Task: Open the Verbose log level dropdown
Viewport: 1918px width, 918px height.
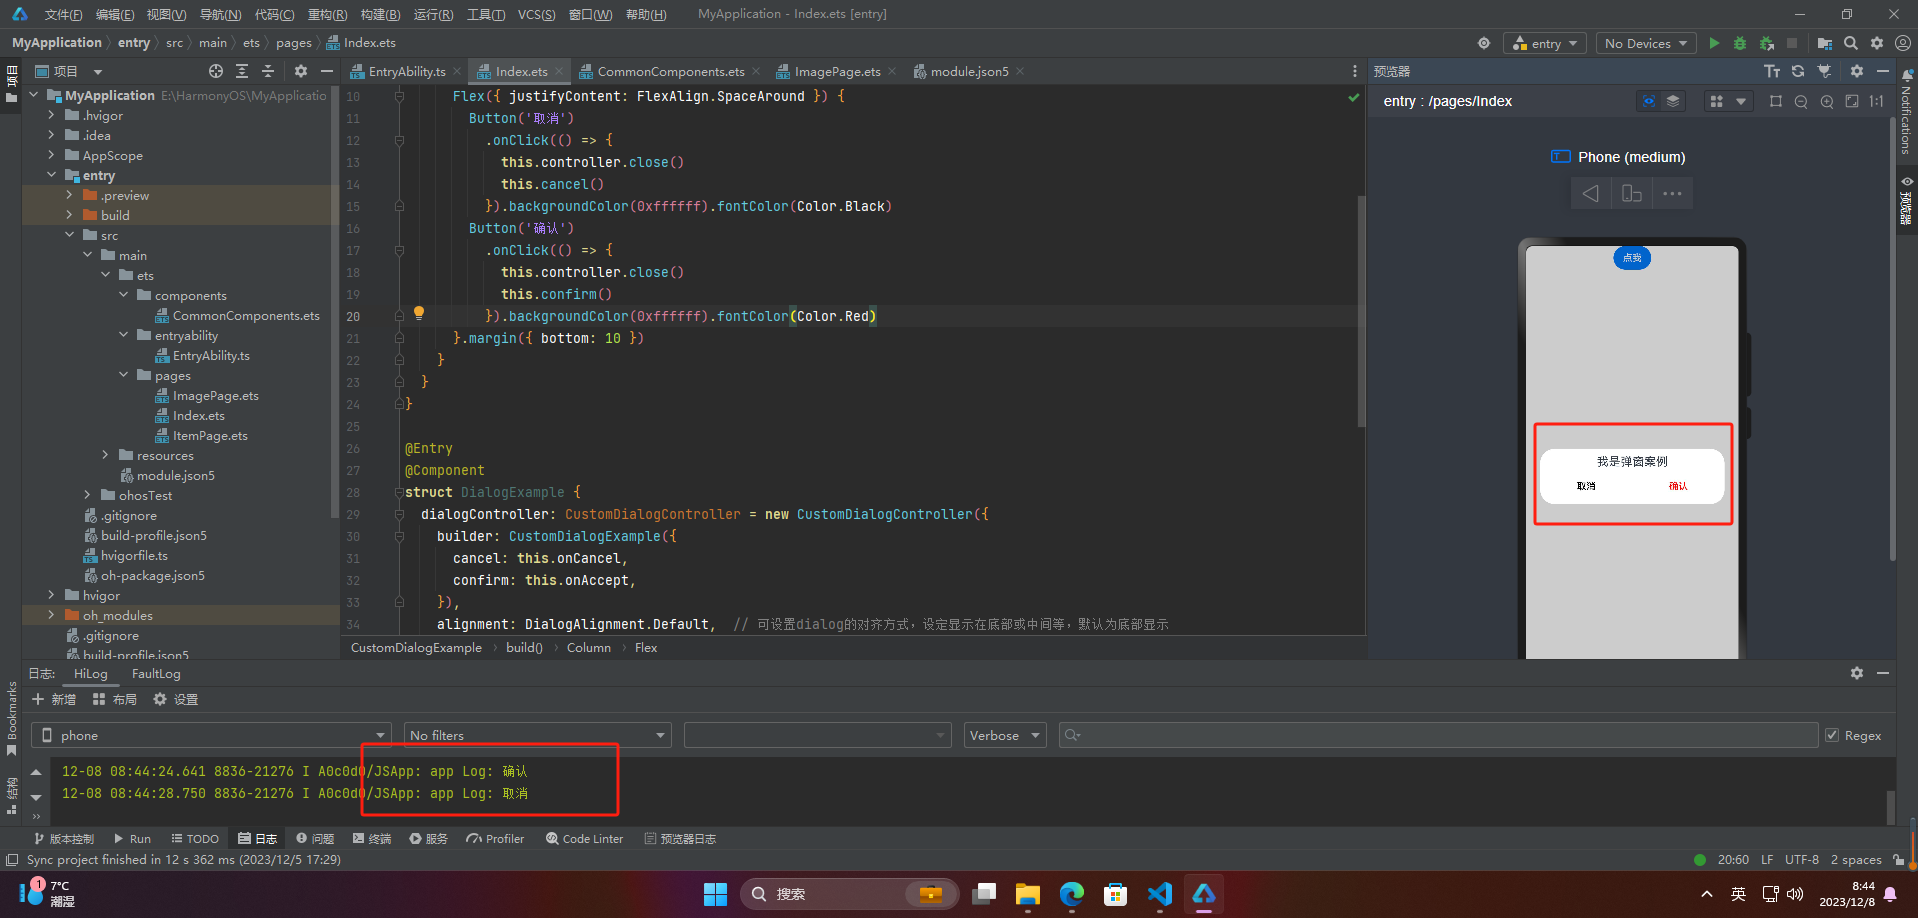Action: 1005,735
